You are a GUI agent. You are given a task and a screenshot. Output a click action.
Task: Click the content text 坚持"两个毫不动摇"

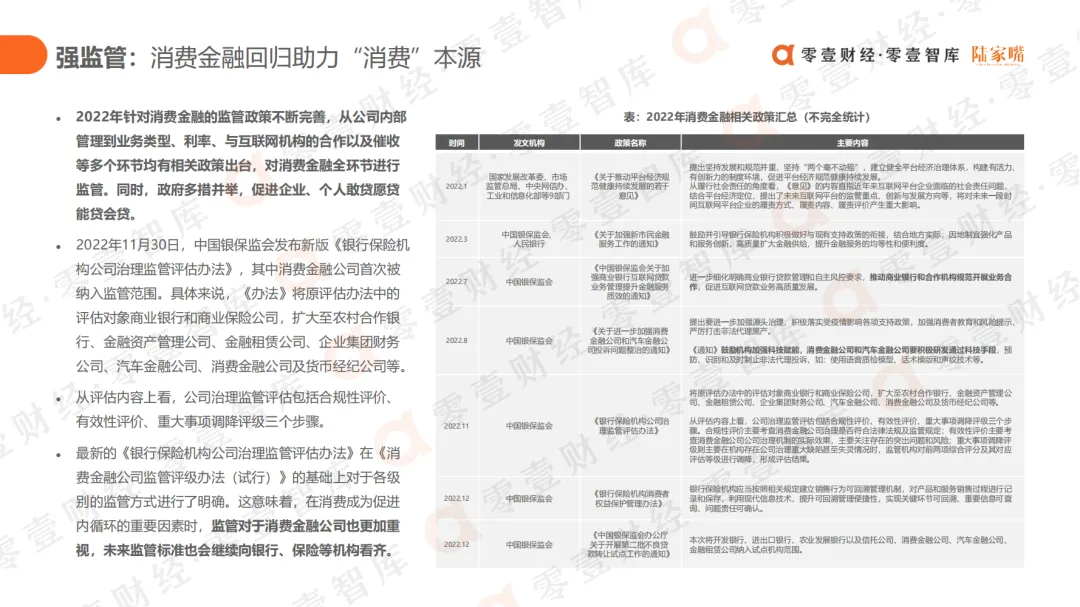pyautogui.click(x=821, y=167)
